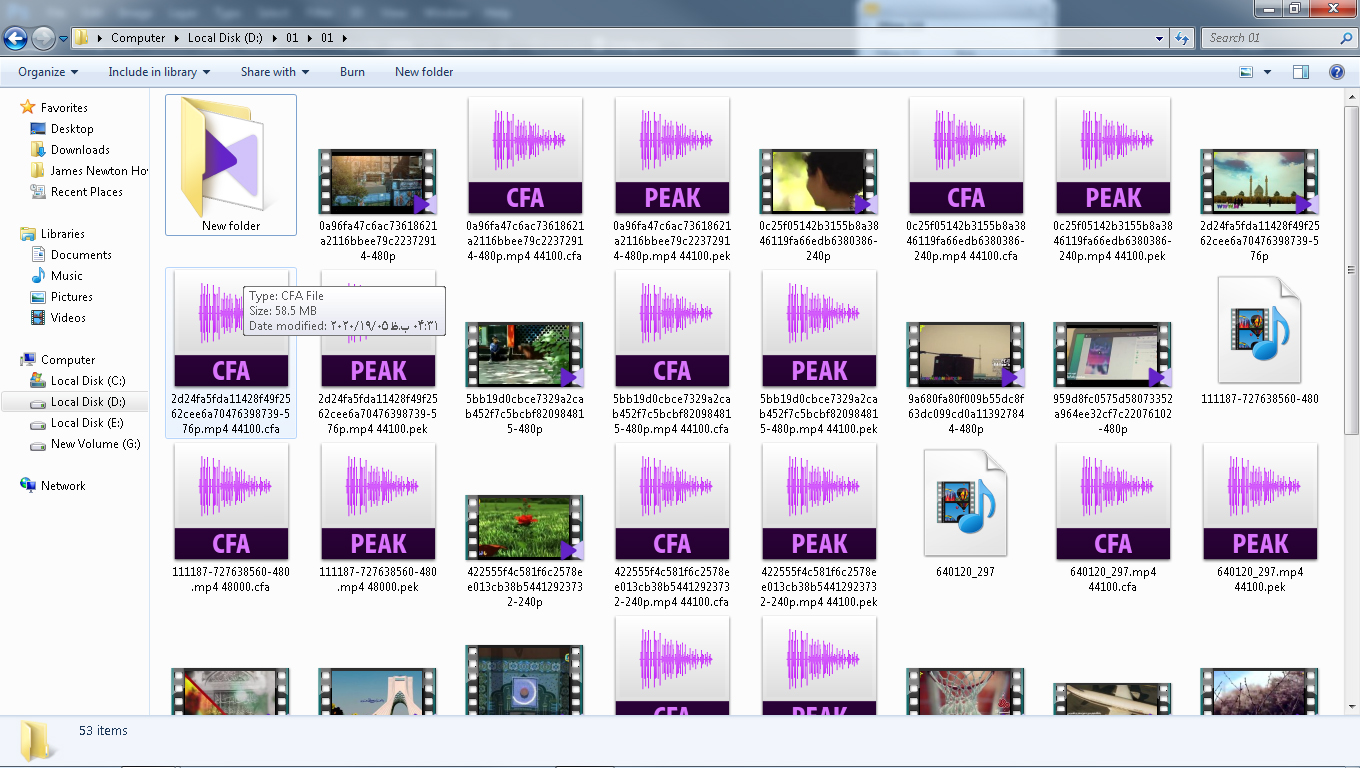
Task: Select video 5bb19d0cbce7329a2ca...5-480p thumbnail
Action: pyautogui.click(x=525, y=355)
